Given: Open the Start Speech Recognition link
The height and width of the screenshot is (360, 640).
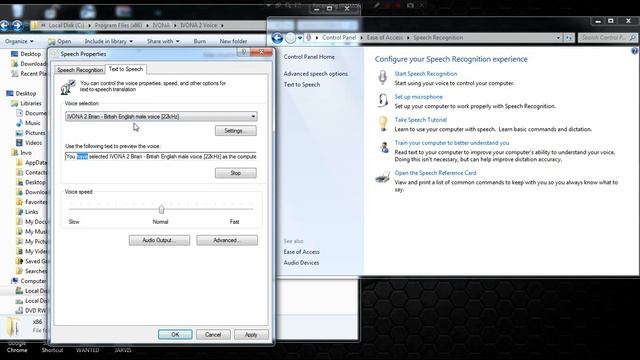Looking at the screenshot, I should (x=426, y=74).
